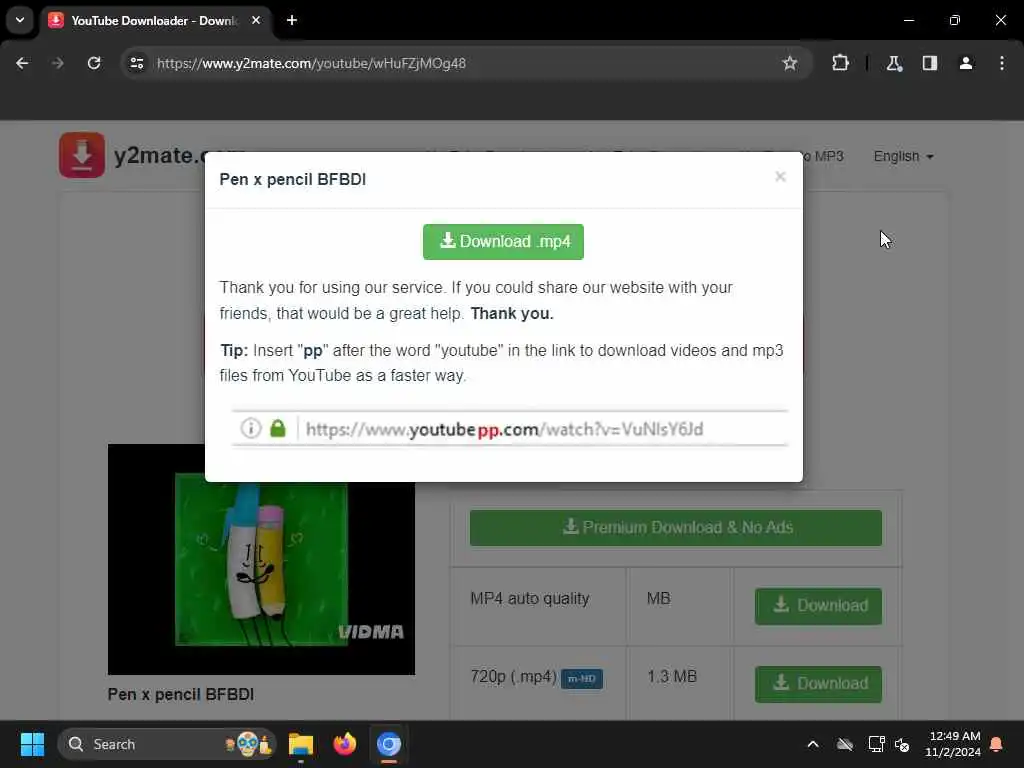
Task: Click the muted volume tray icon
Action: 903,744
